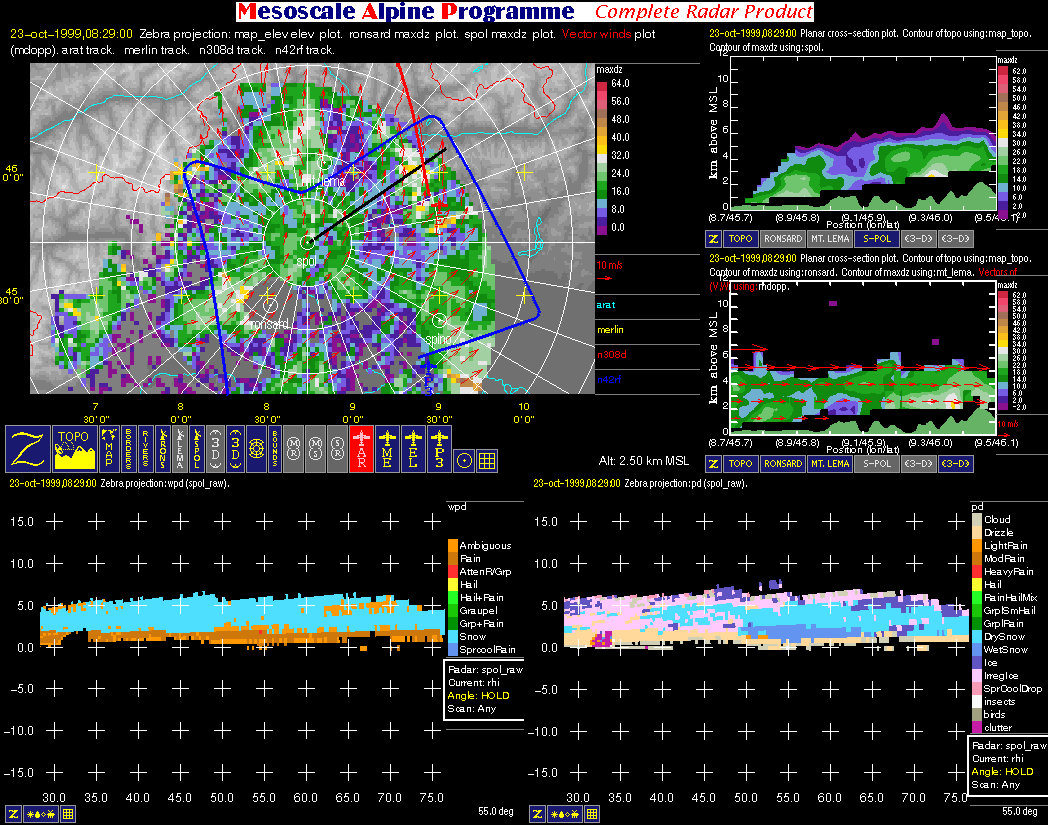Click the large Zebra Z icon in main toolbar

[x=29, y=449]
